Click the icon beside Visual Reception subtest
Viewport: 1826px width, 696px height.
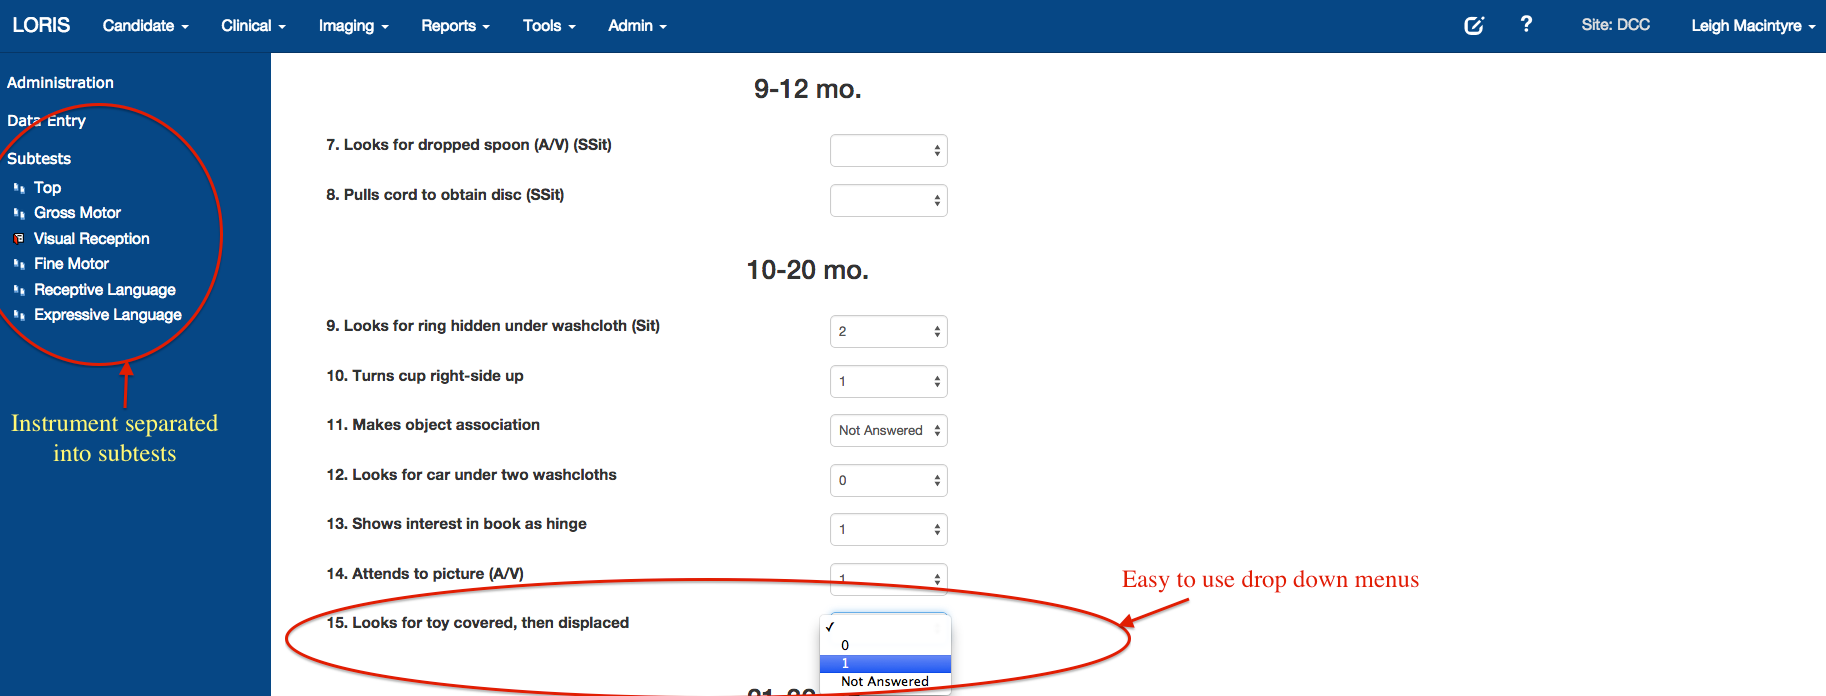pos(19,239)
